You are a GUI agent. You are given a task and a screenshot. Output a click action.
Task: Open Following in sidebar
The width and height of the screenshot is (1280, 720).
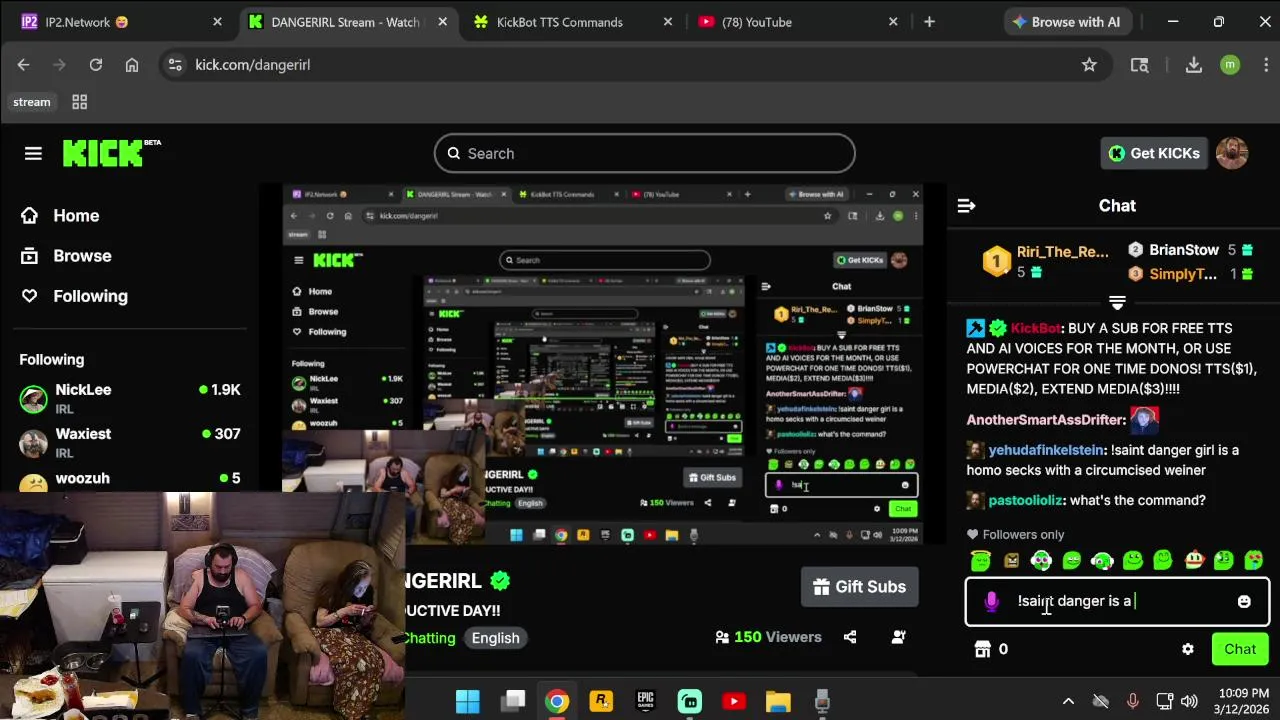(x=74, y=296)
